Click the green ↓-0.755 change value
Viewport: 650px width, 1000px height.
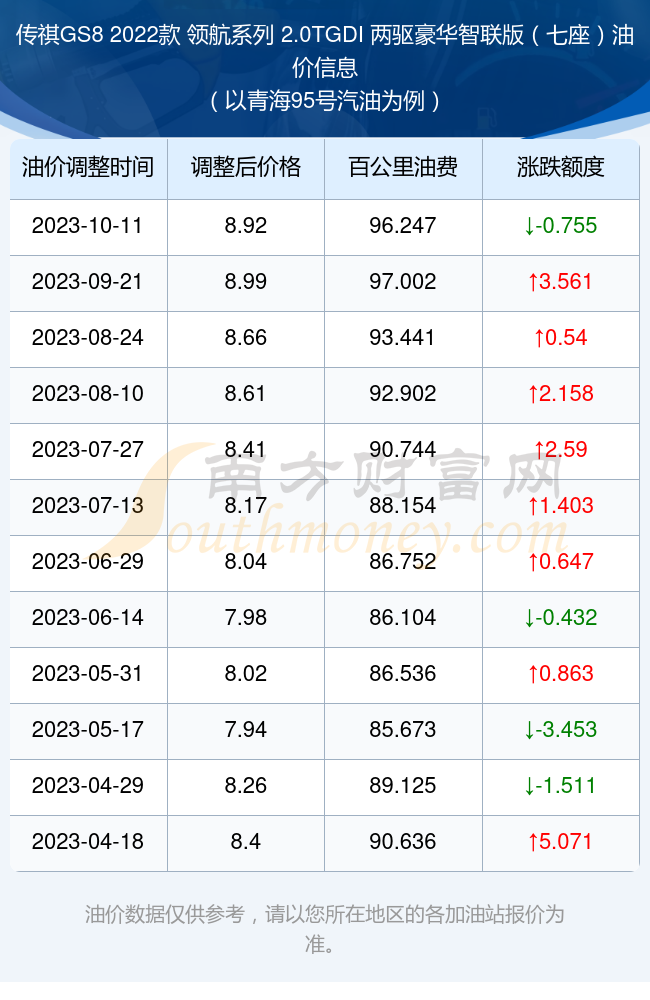coord(561,226)
